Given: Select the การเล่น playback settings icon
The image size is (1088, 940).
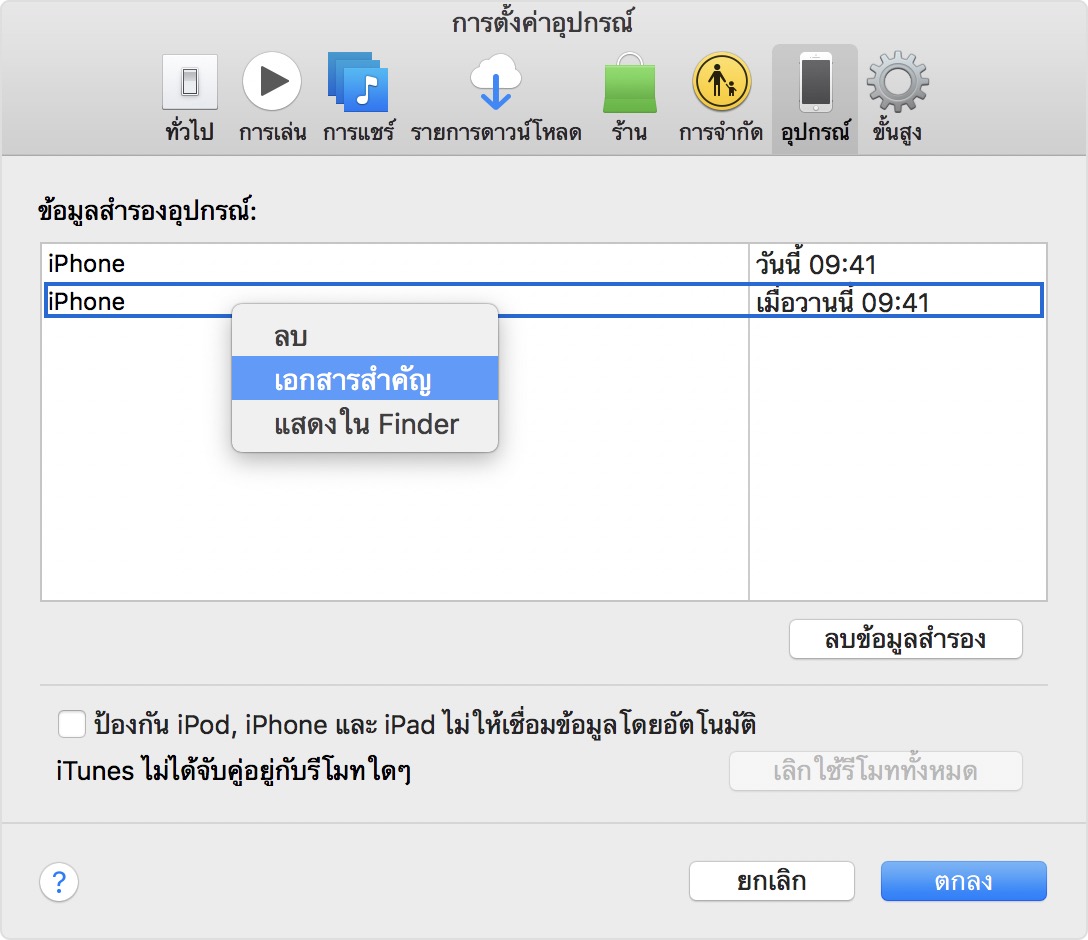Looking at the screenshot, I should tap(272, 83).
